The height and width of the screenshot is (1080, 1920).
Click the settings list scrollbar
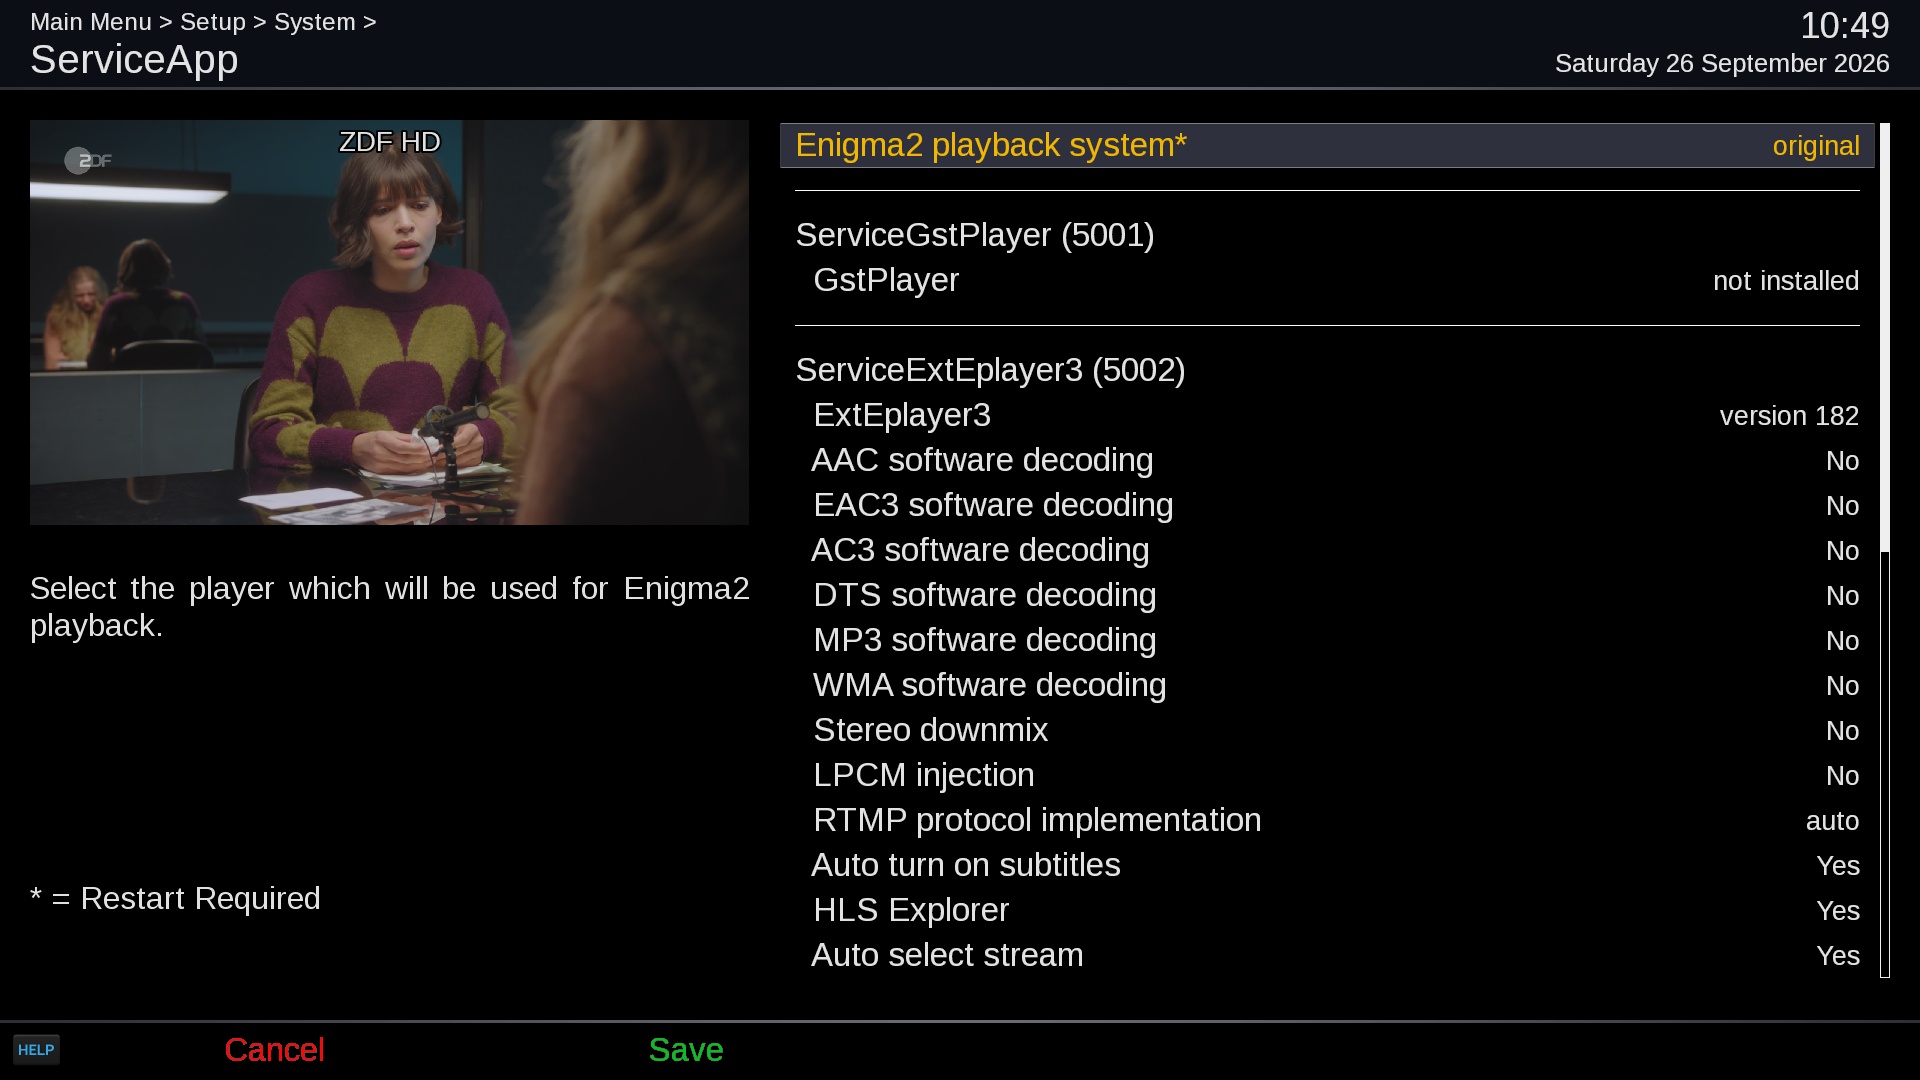tap(1885, 550)
